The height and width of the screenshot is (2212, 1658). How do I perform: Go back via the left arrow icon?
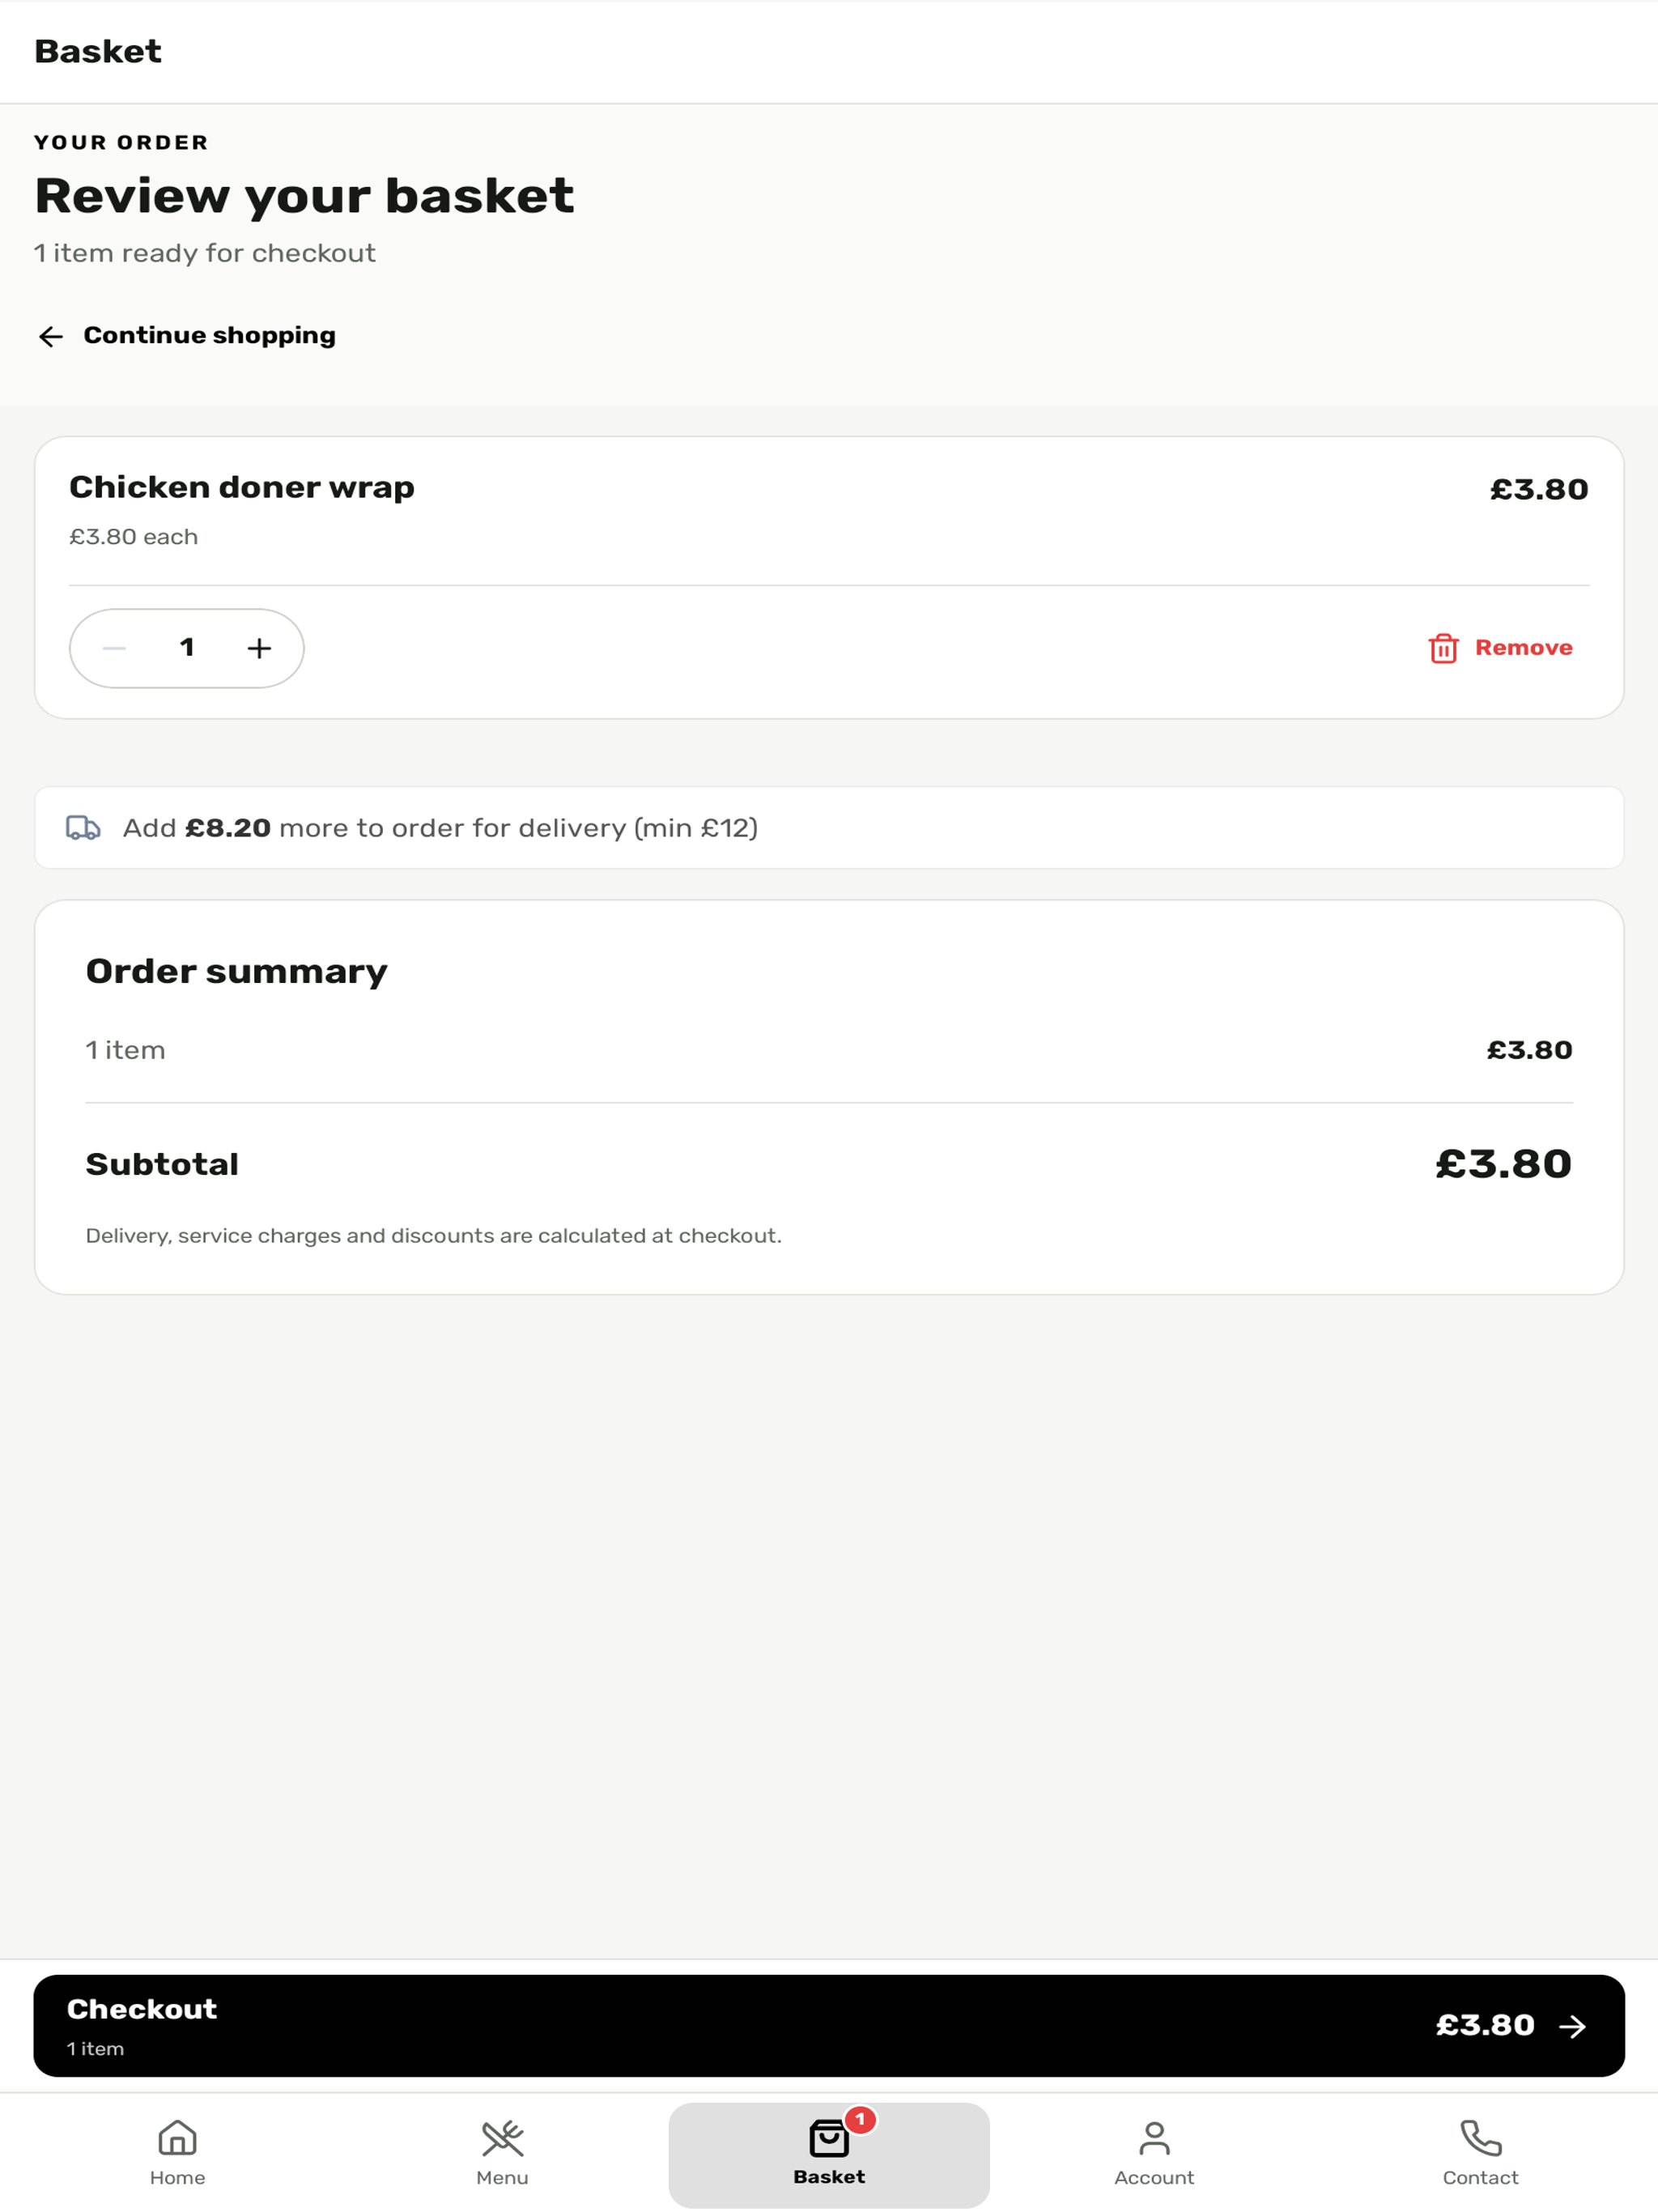point(51,336)
